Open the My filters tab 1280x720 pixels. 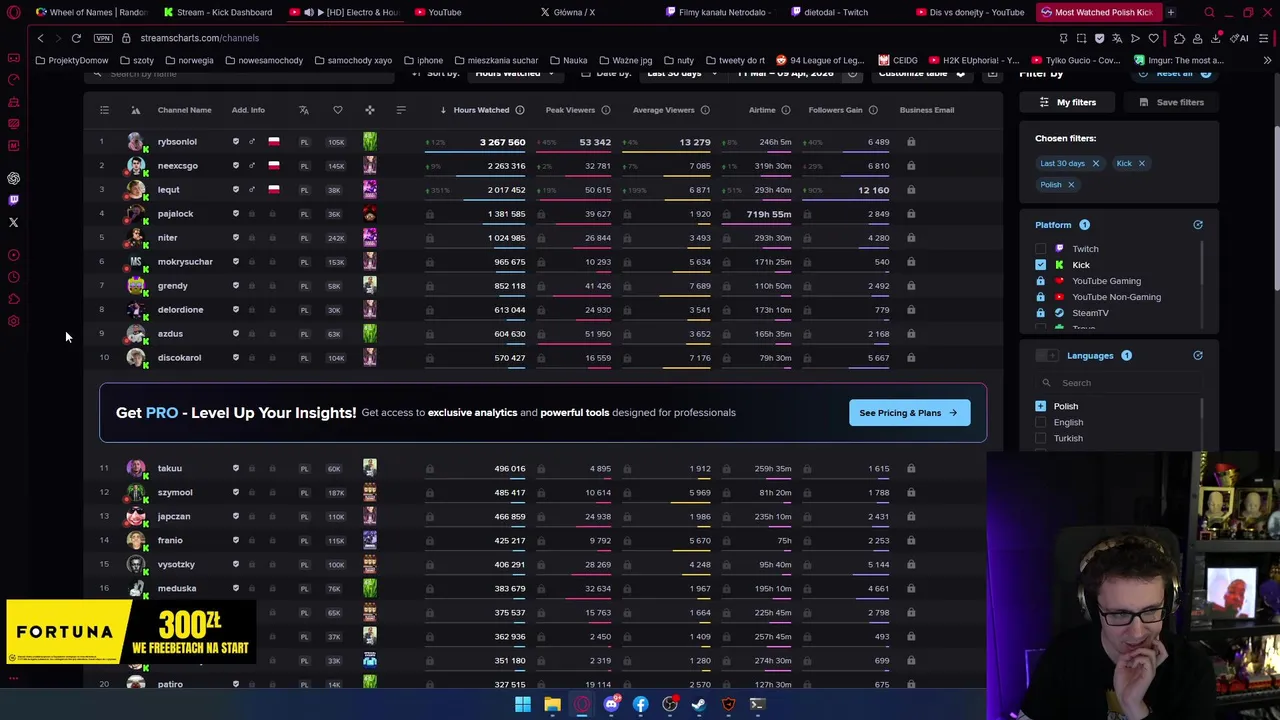click(1068, 102)
